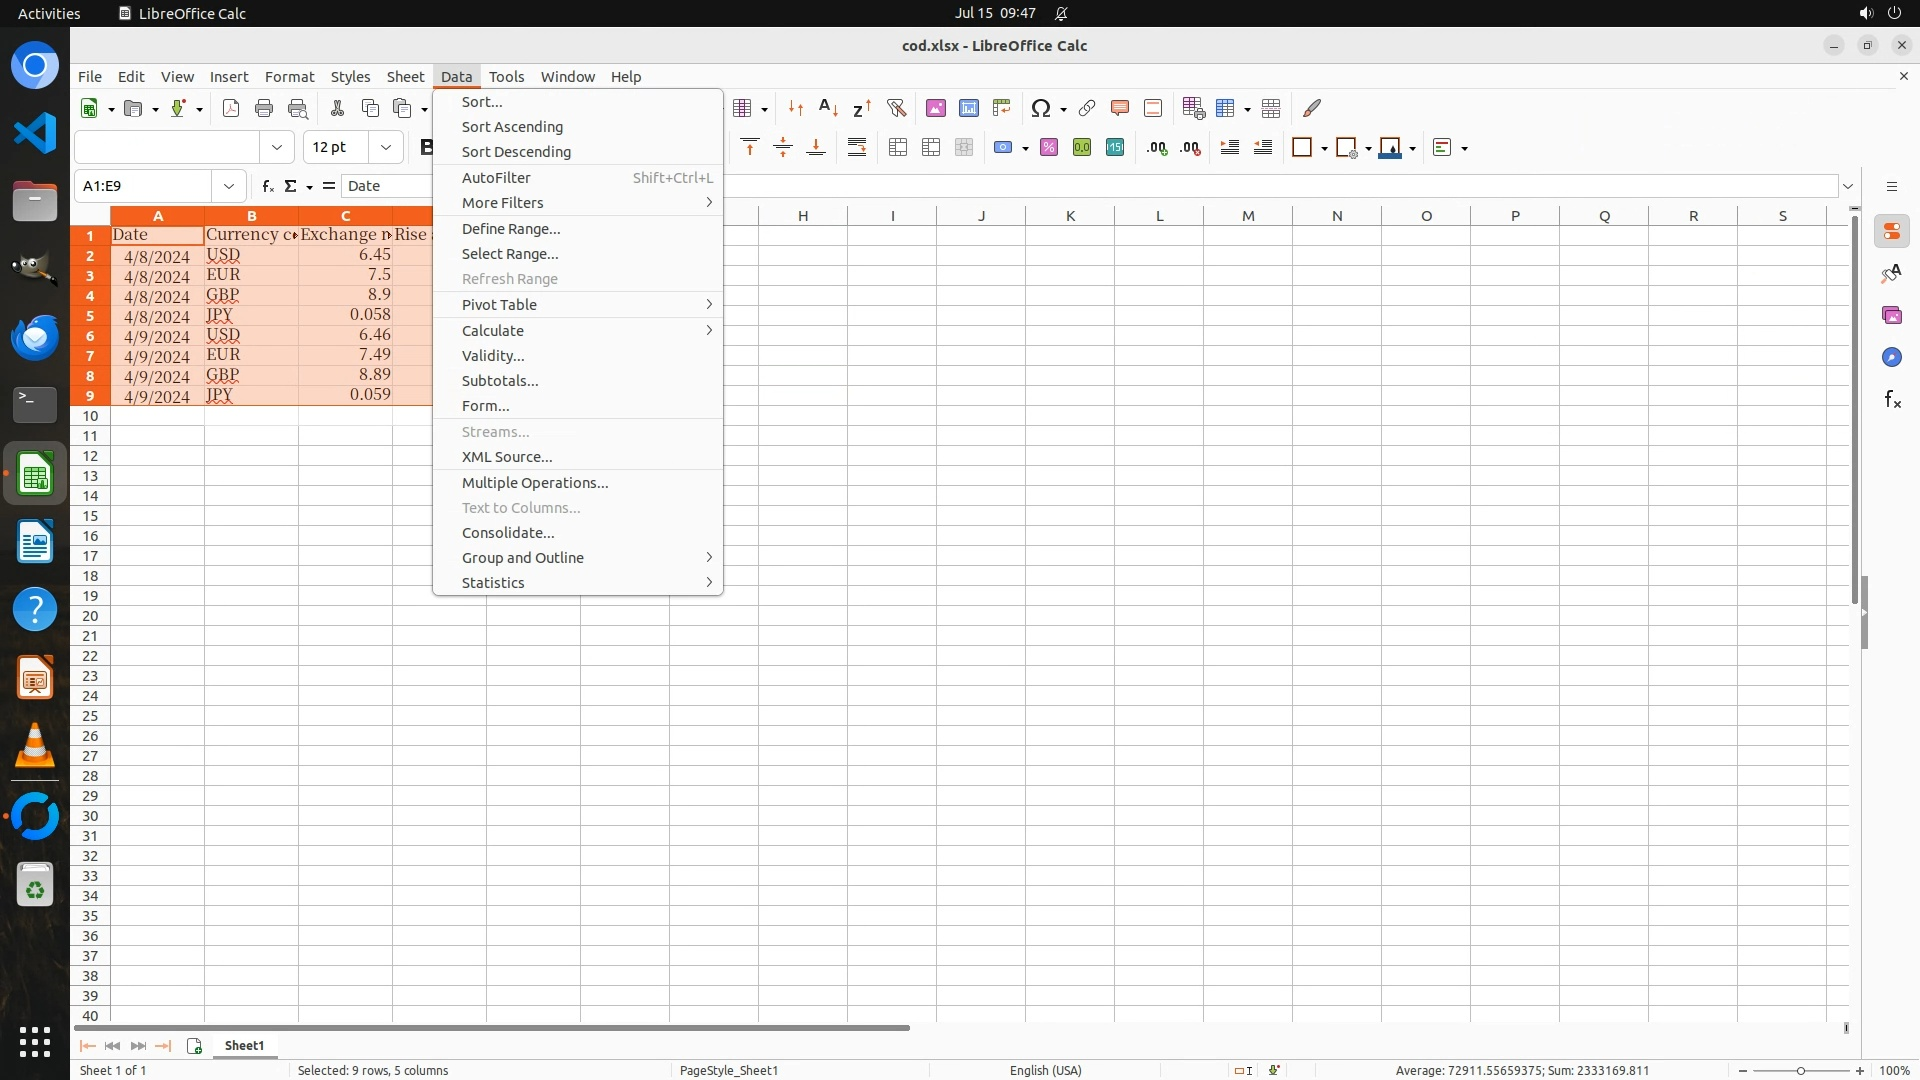Toggle the AutoFilter toolbar funnel icon
Image resolution: width=1920 pixels, height=1080 pixels.
pyautogui.click(x=896, y=108)
